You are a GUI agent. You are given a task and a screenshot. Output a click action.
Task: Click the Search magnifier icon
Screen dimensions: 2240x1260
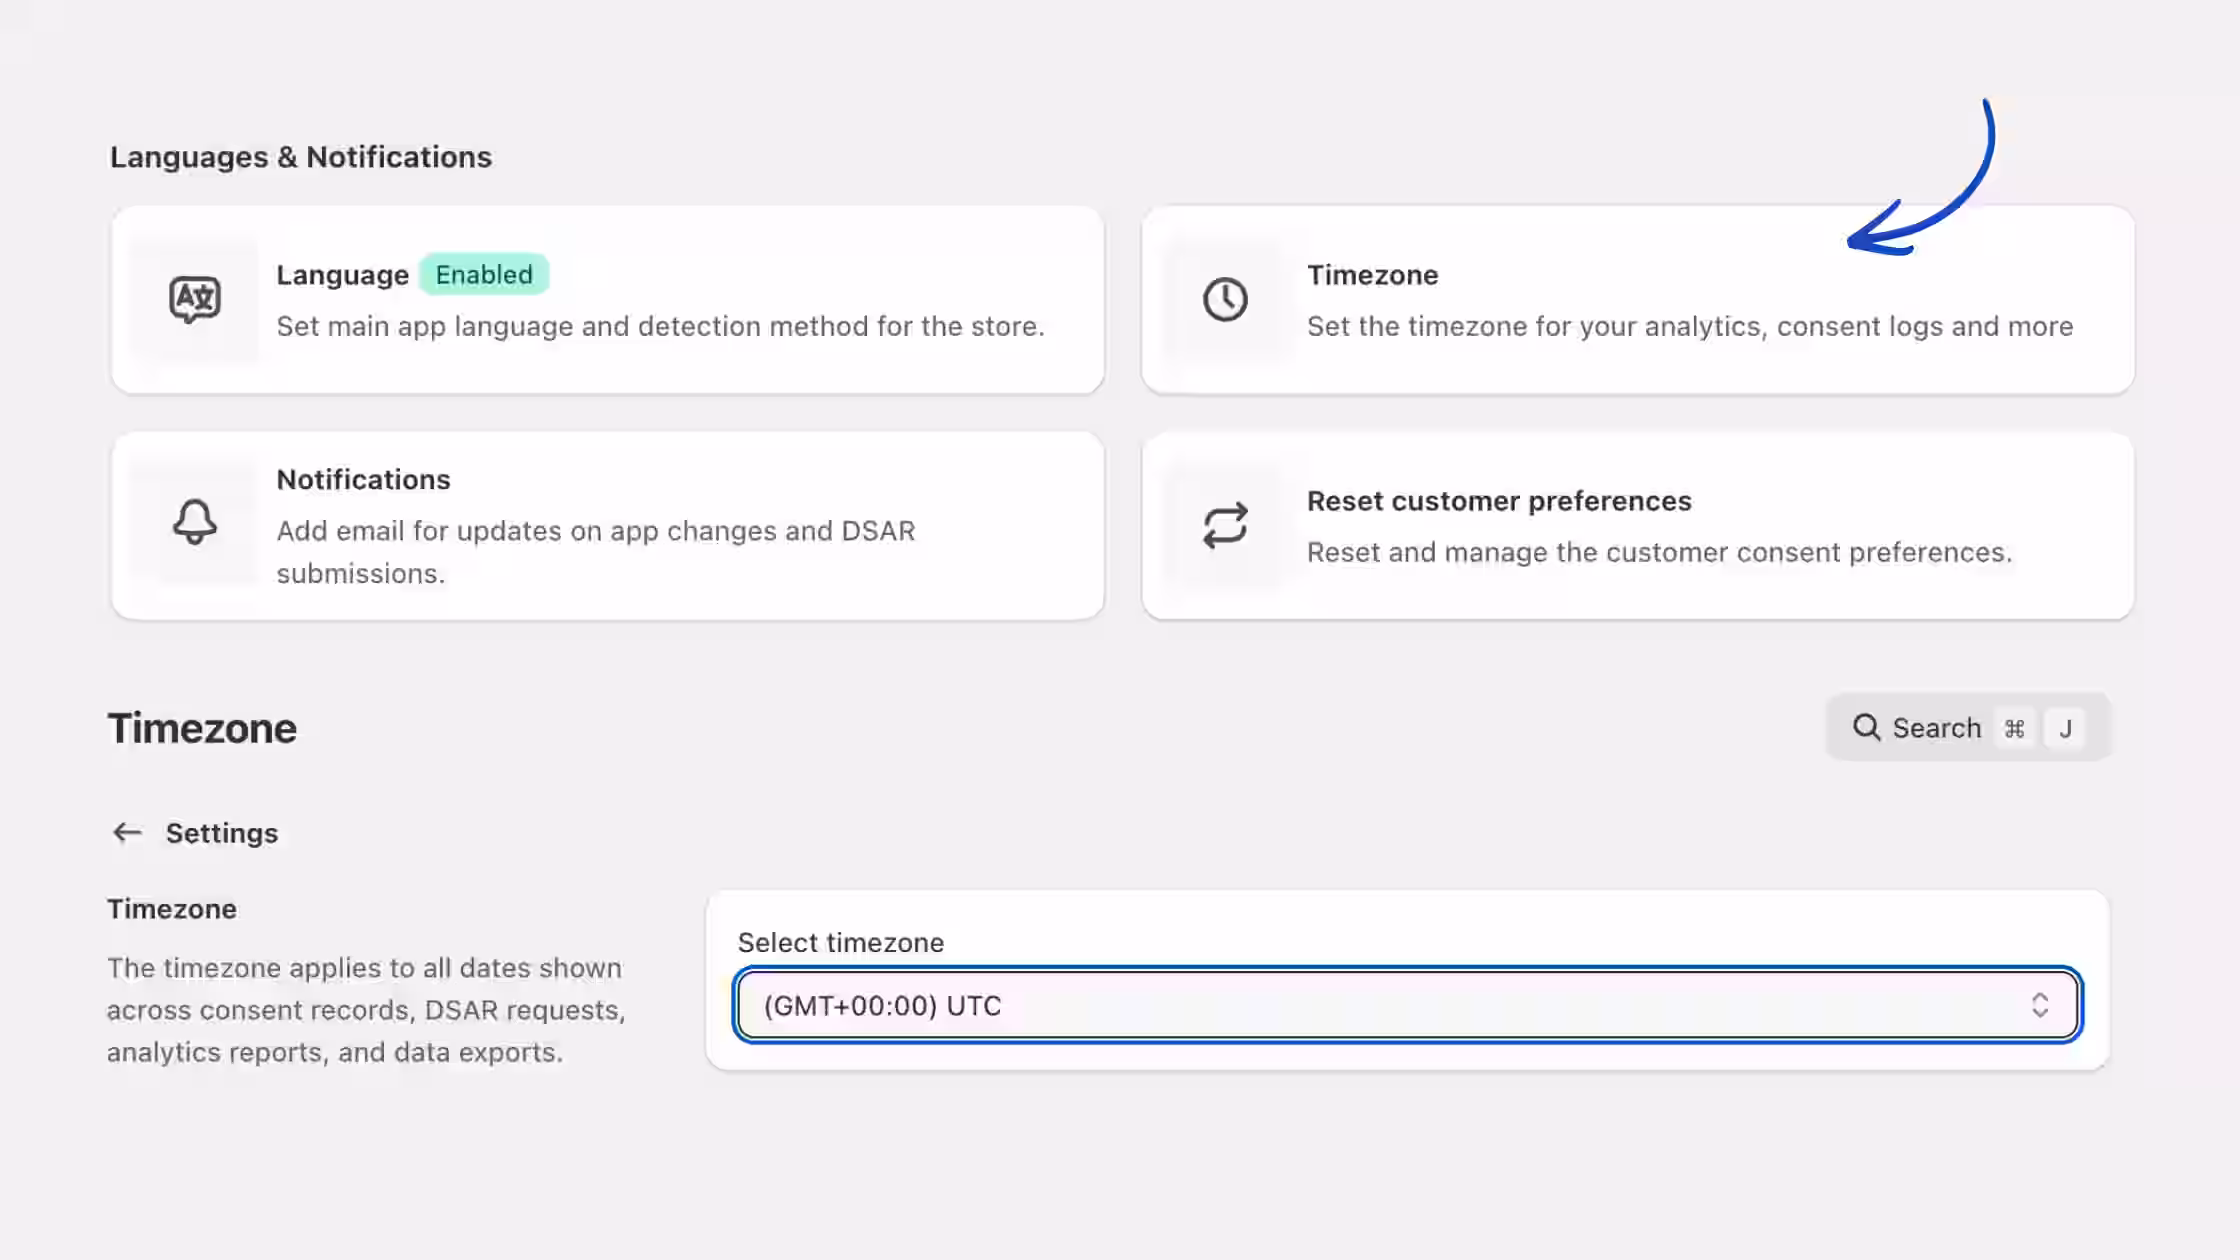pyautogui.click(x=1866, y=727)
